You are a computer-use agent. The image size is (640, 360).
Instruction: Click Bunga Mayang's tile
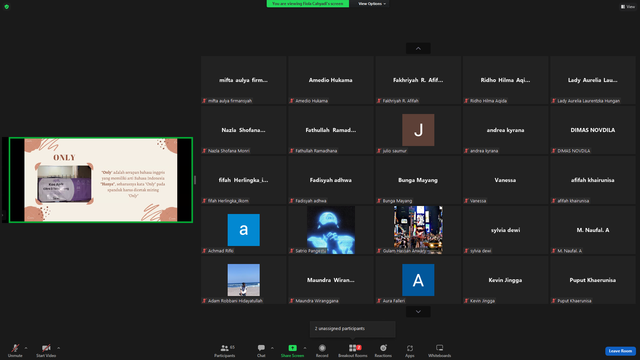418,180
